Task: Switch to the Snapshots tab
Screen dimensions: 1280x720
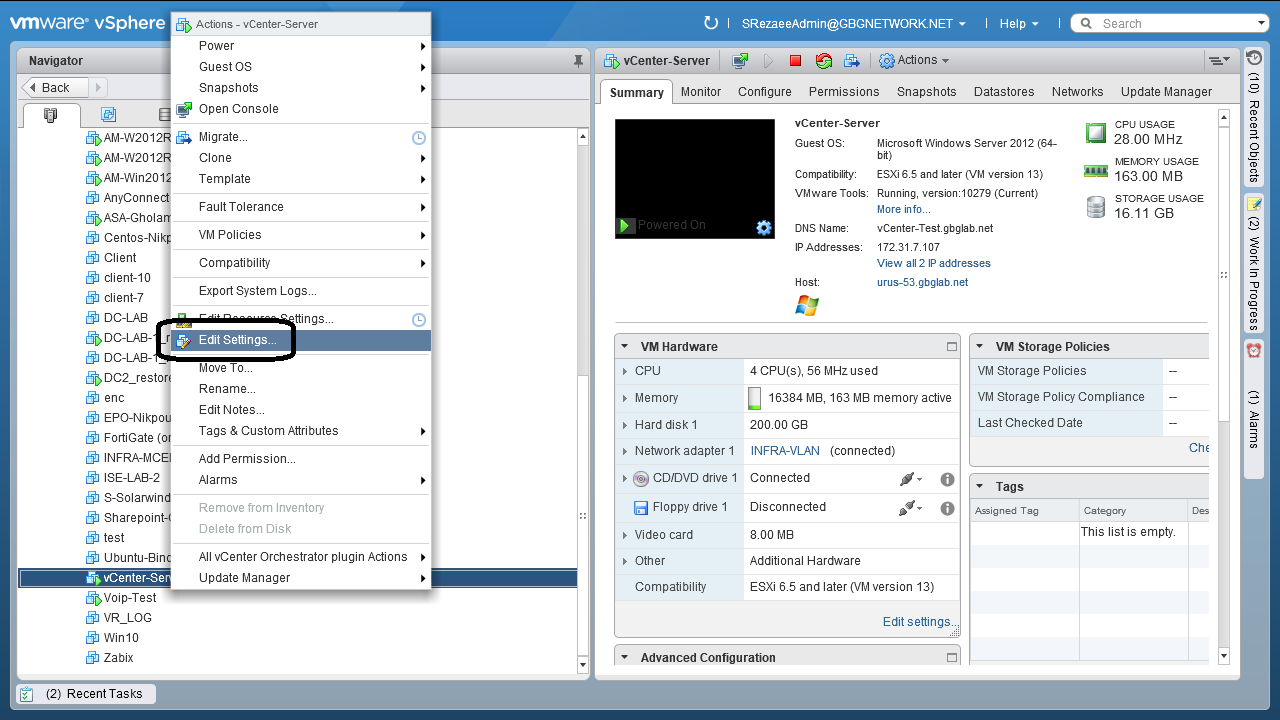Action: [x=926, y=92]
